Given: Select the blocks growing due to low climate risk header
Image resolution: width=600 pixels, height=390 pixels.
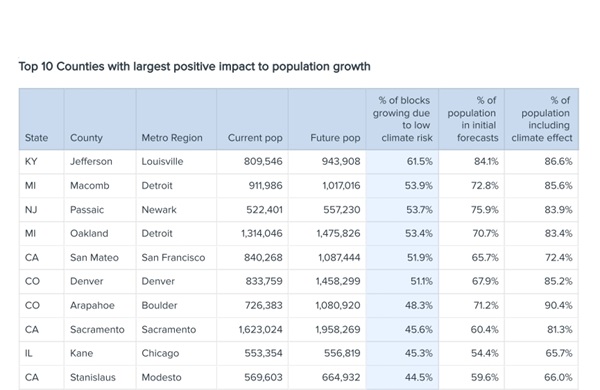Looking at the screenshot, I should 403,119.
